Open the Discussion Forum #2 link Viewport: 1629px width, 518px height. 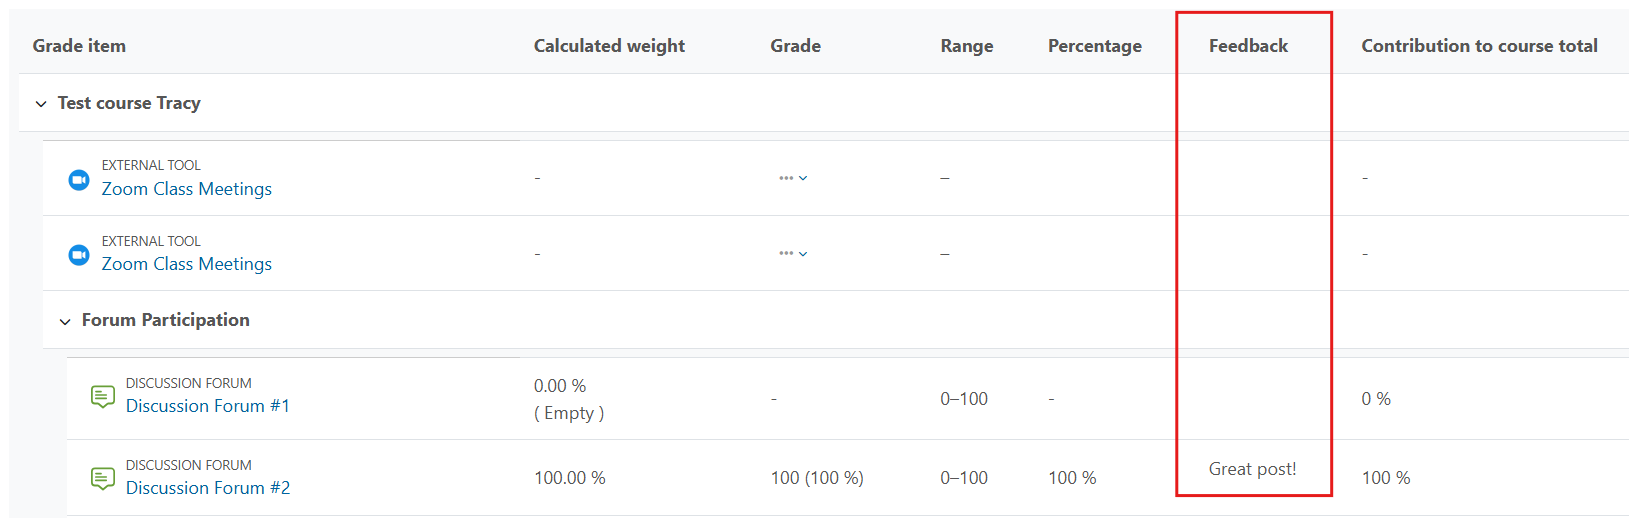click(x=208, y=488)
